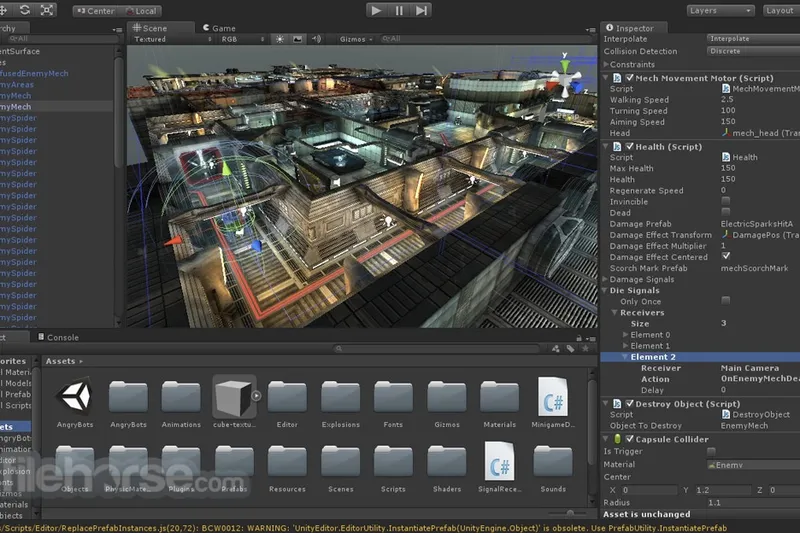Click the scene orientation gizmo

coord(565,78)
